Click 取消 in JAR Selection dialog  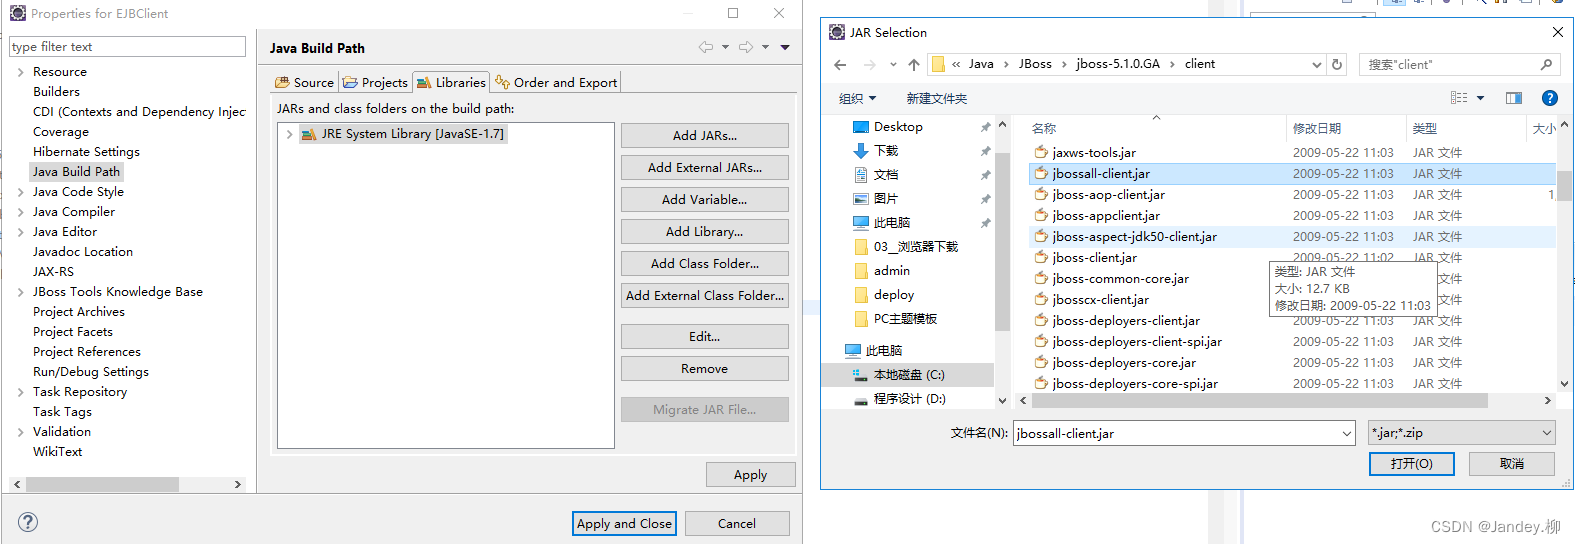(x=1511, y=464)
